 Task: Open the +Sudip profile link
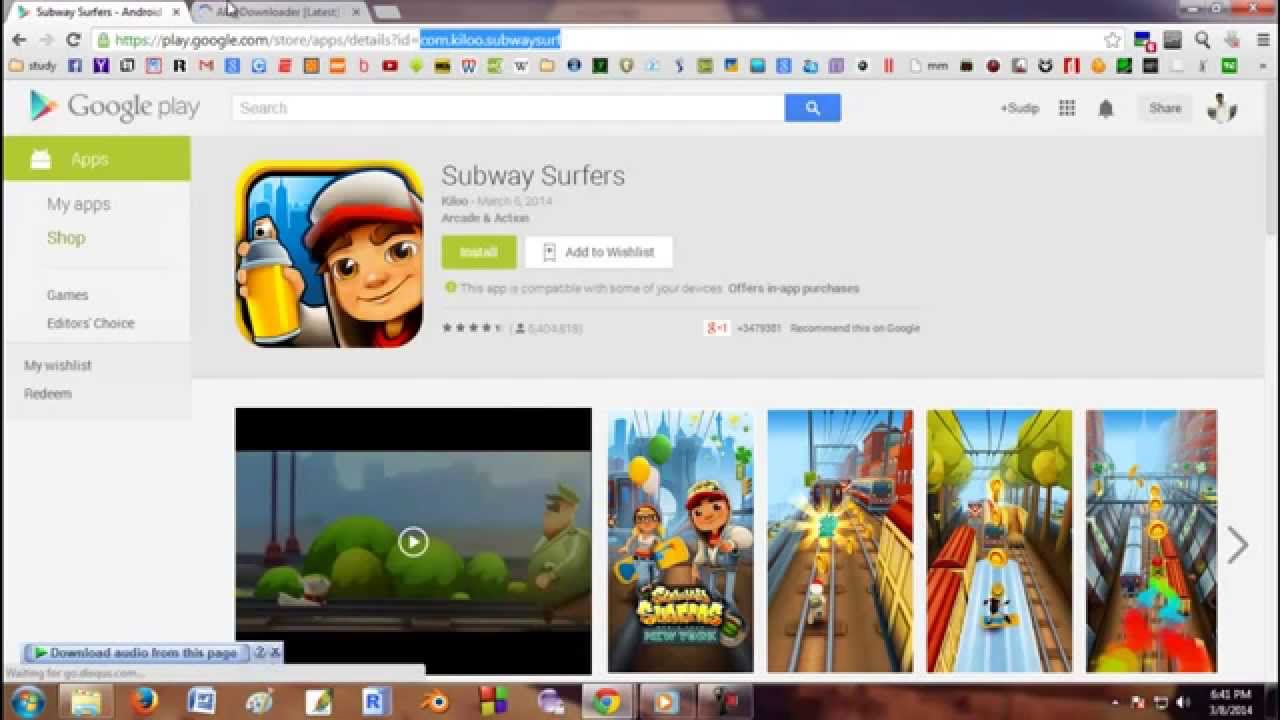click(x=1020, y=108)
